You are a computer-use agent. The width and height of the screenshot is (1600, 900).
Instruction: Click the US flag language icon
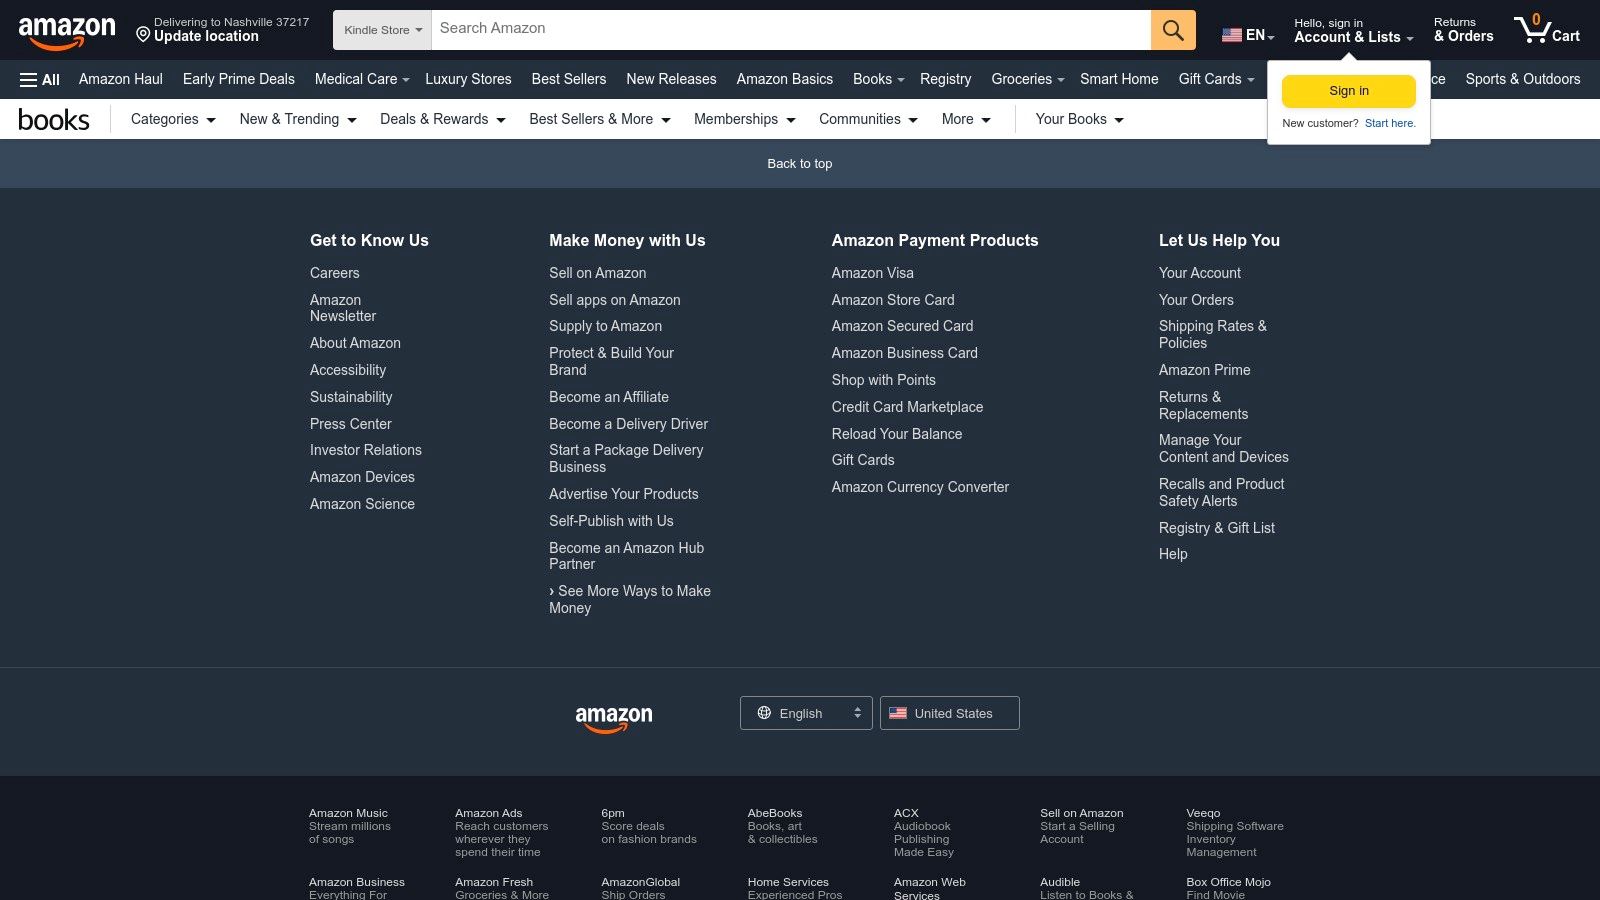click(x=1232, y=35)
